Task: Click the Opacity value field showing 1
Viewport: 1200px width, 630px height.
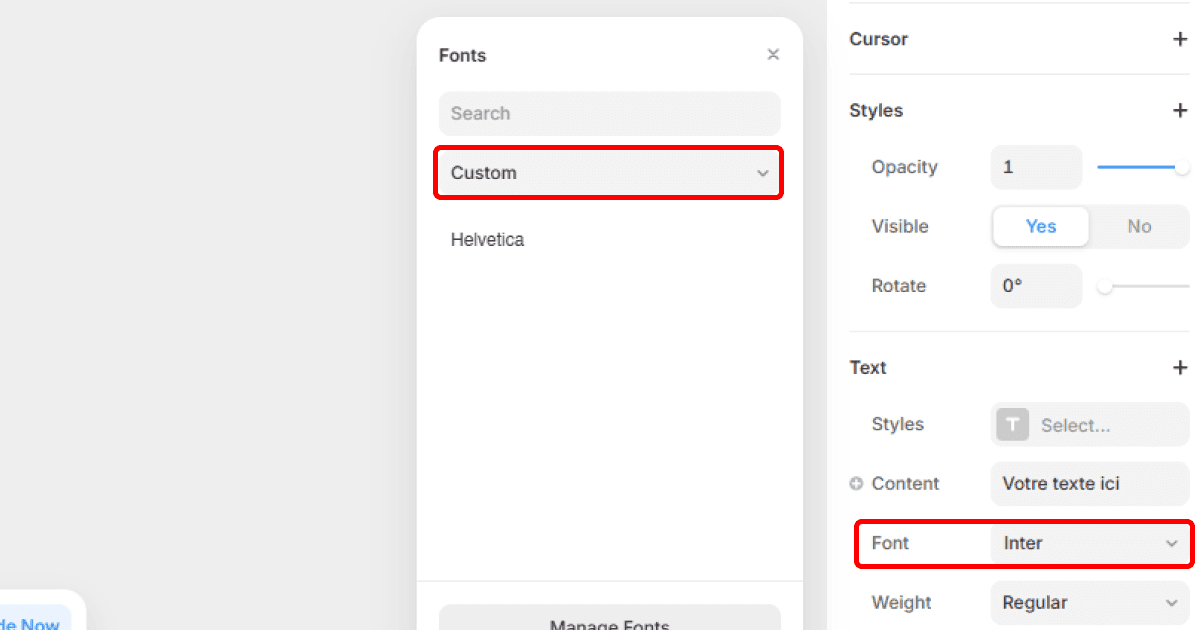Action: (x=1036, y=167)
